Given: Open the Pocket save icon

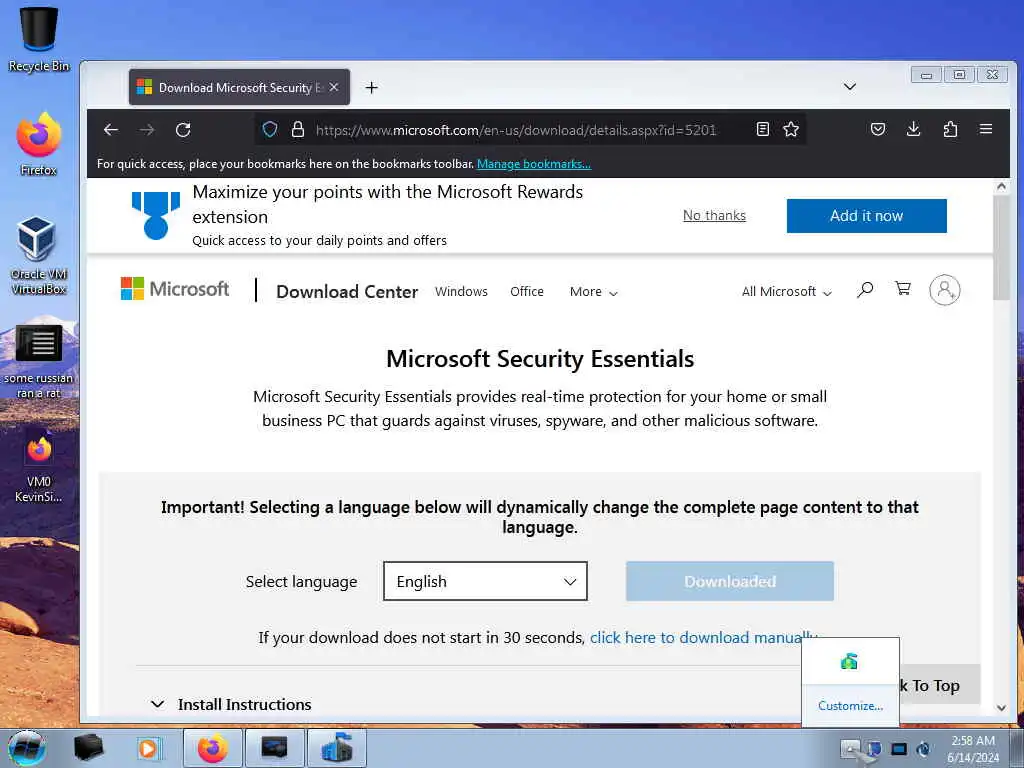Looking at the screenshot, I should 878,129.
